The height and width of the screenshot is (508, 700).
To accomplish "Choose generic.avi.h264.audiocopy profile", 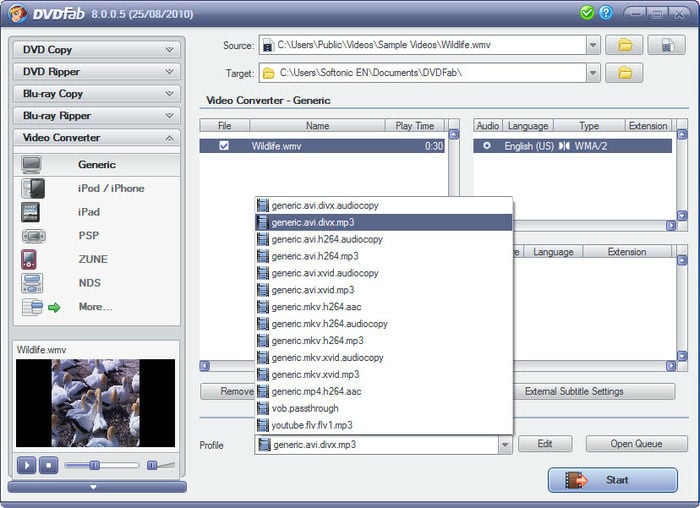I will (x=384, y=239).
